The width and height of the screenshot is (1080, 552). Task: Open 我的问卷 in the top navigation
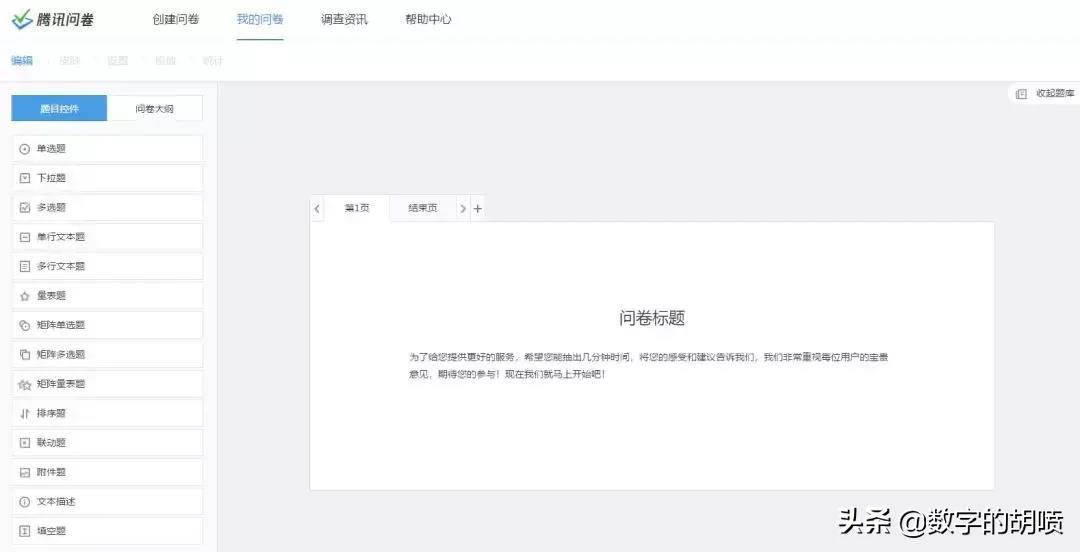[260, 19]
